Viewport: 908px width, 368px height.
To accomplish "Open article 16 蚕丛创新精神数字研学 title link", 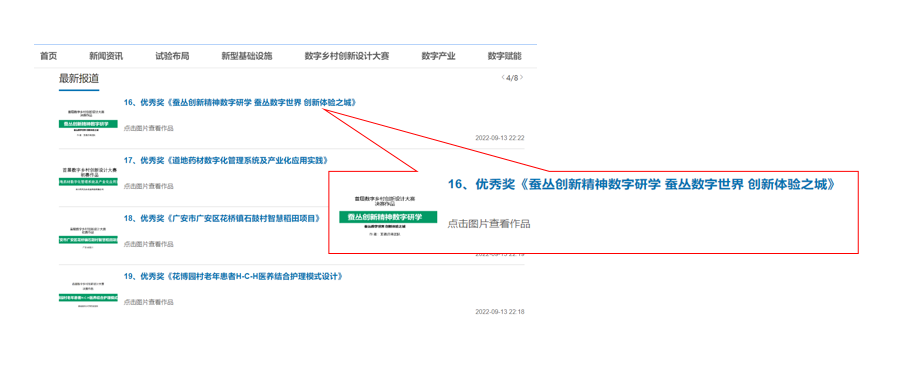I will click(240, 103).
